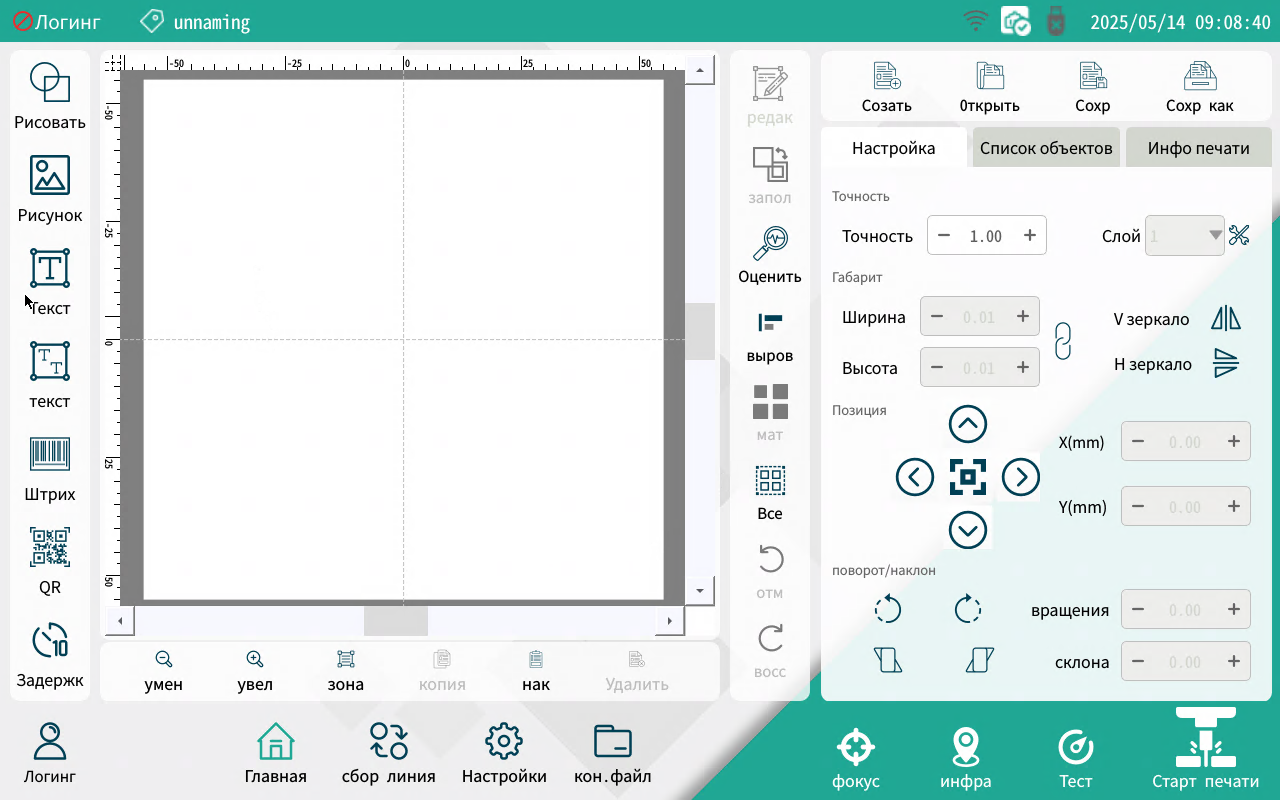Screen dimensions: 1280x800
Task: Click the Сохр как save-as button
Action: 1199,86
